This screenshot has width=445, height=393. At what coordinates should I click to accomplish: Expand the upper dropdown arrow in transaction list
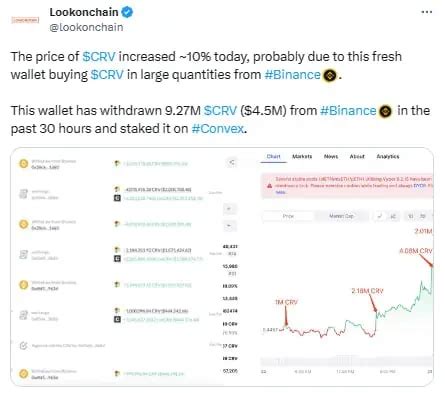pyautogui.click(x=229, y=209)
